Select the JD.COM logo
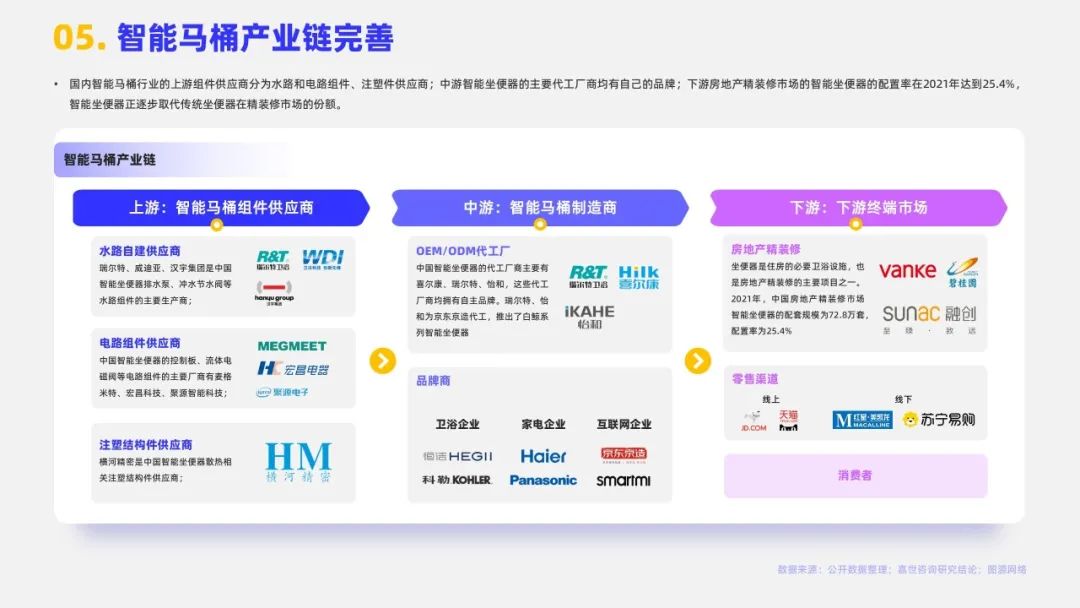This screenshot has height=608, width=1080. (754, 421)
